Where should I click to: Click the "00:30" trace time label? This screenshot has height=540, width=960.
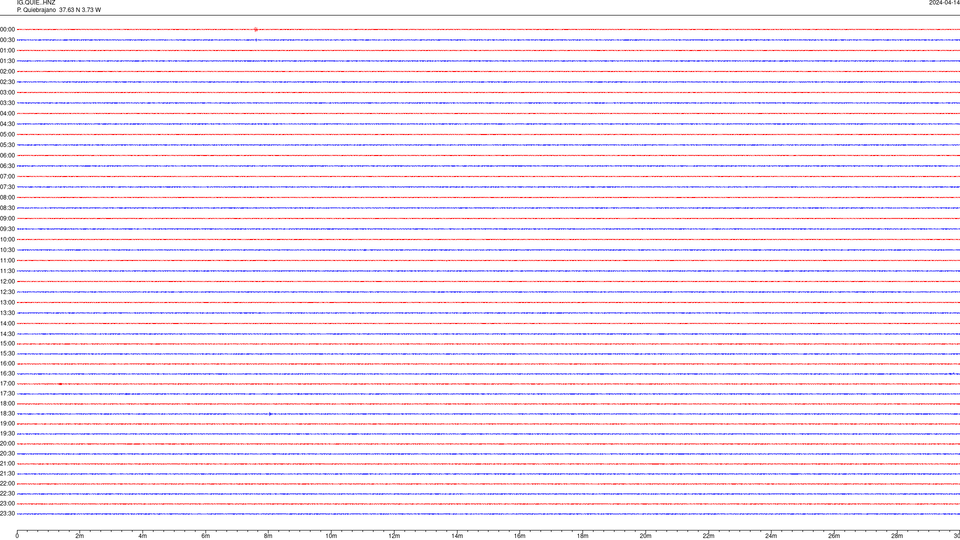click(7, 40)
